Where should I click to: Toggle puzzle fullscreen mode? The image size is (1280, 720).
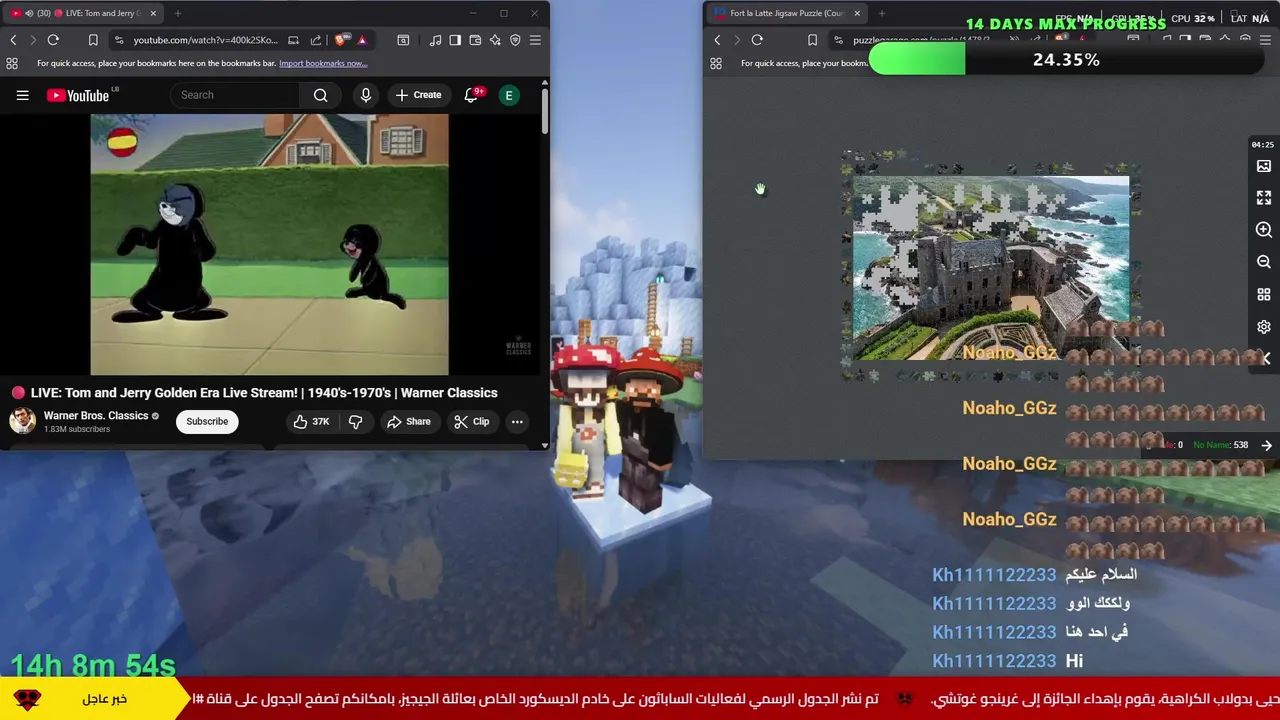point(1264,198)
